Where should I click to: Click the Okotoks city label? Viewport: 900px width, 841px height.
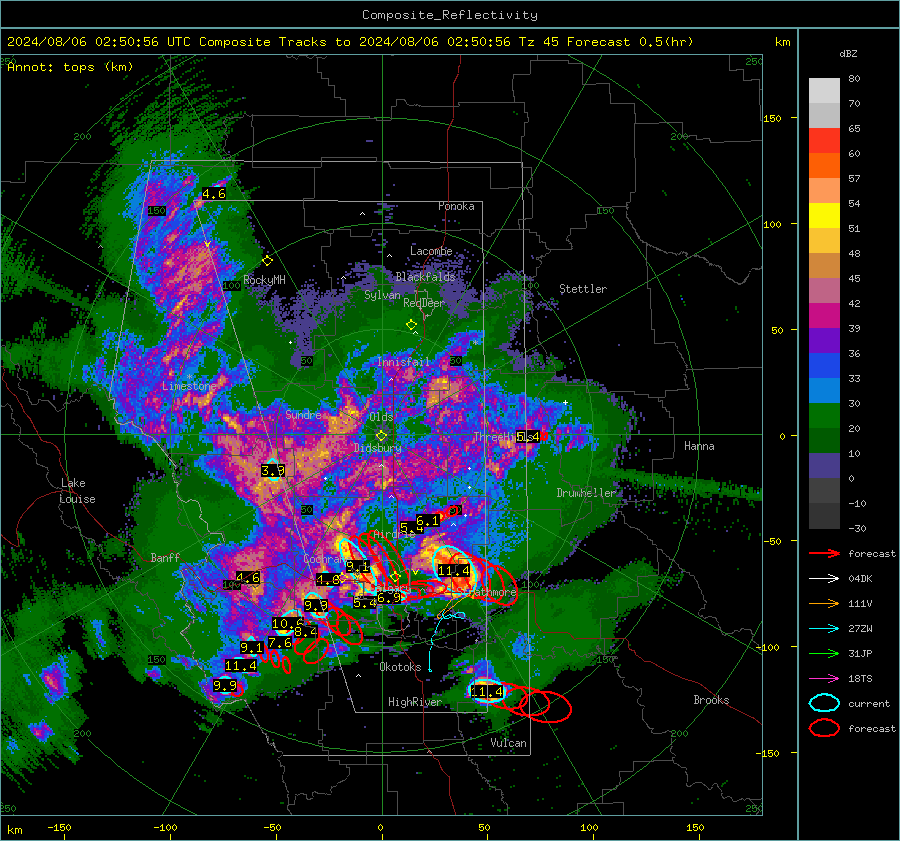(x=400, y=667)
